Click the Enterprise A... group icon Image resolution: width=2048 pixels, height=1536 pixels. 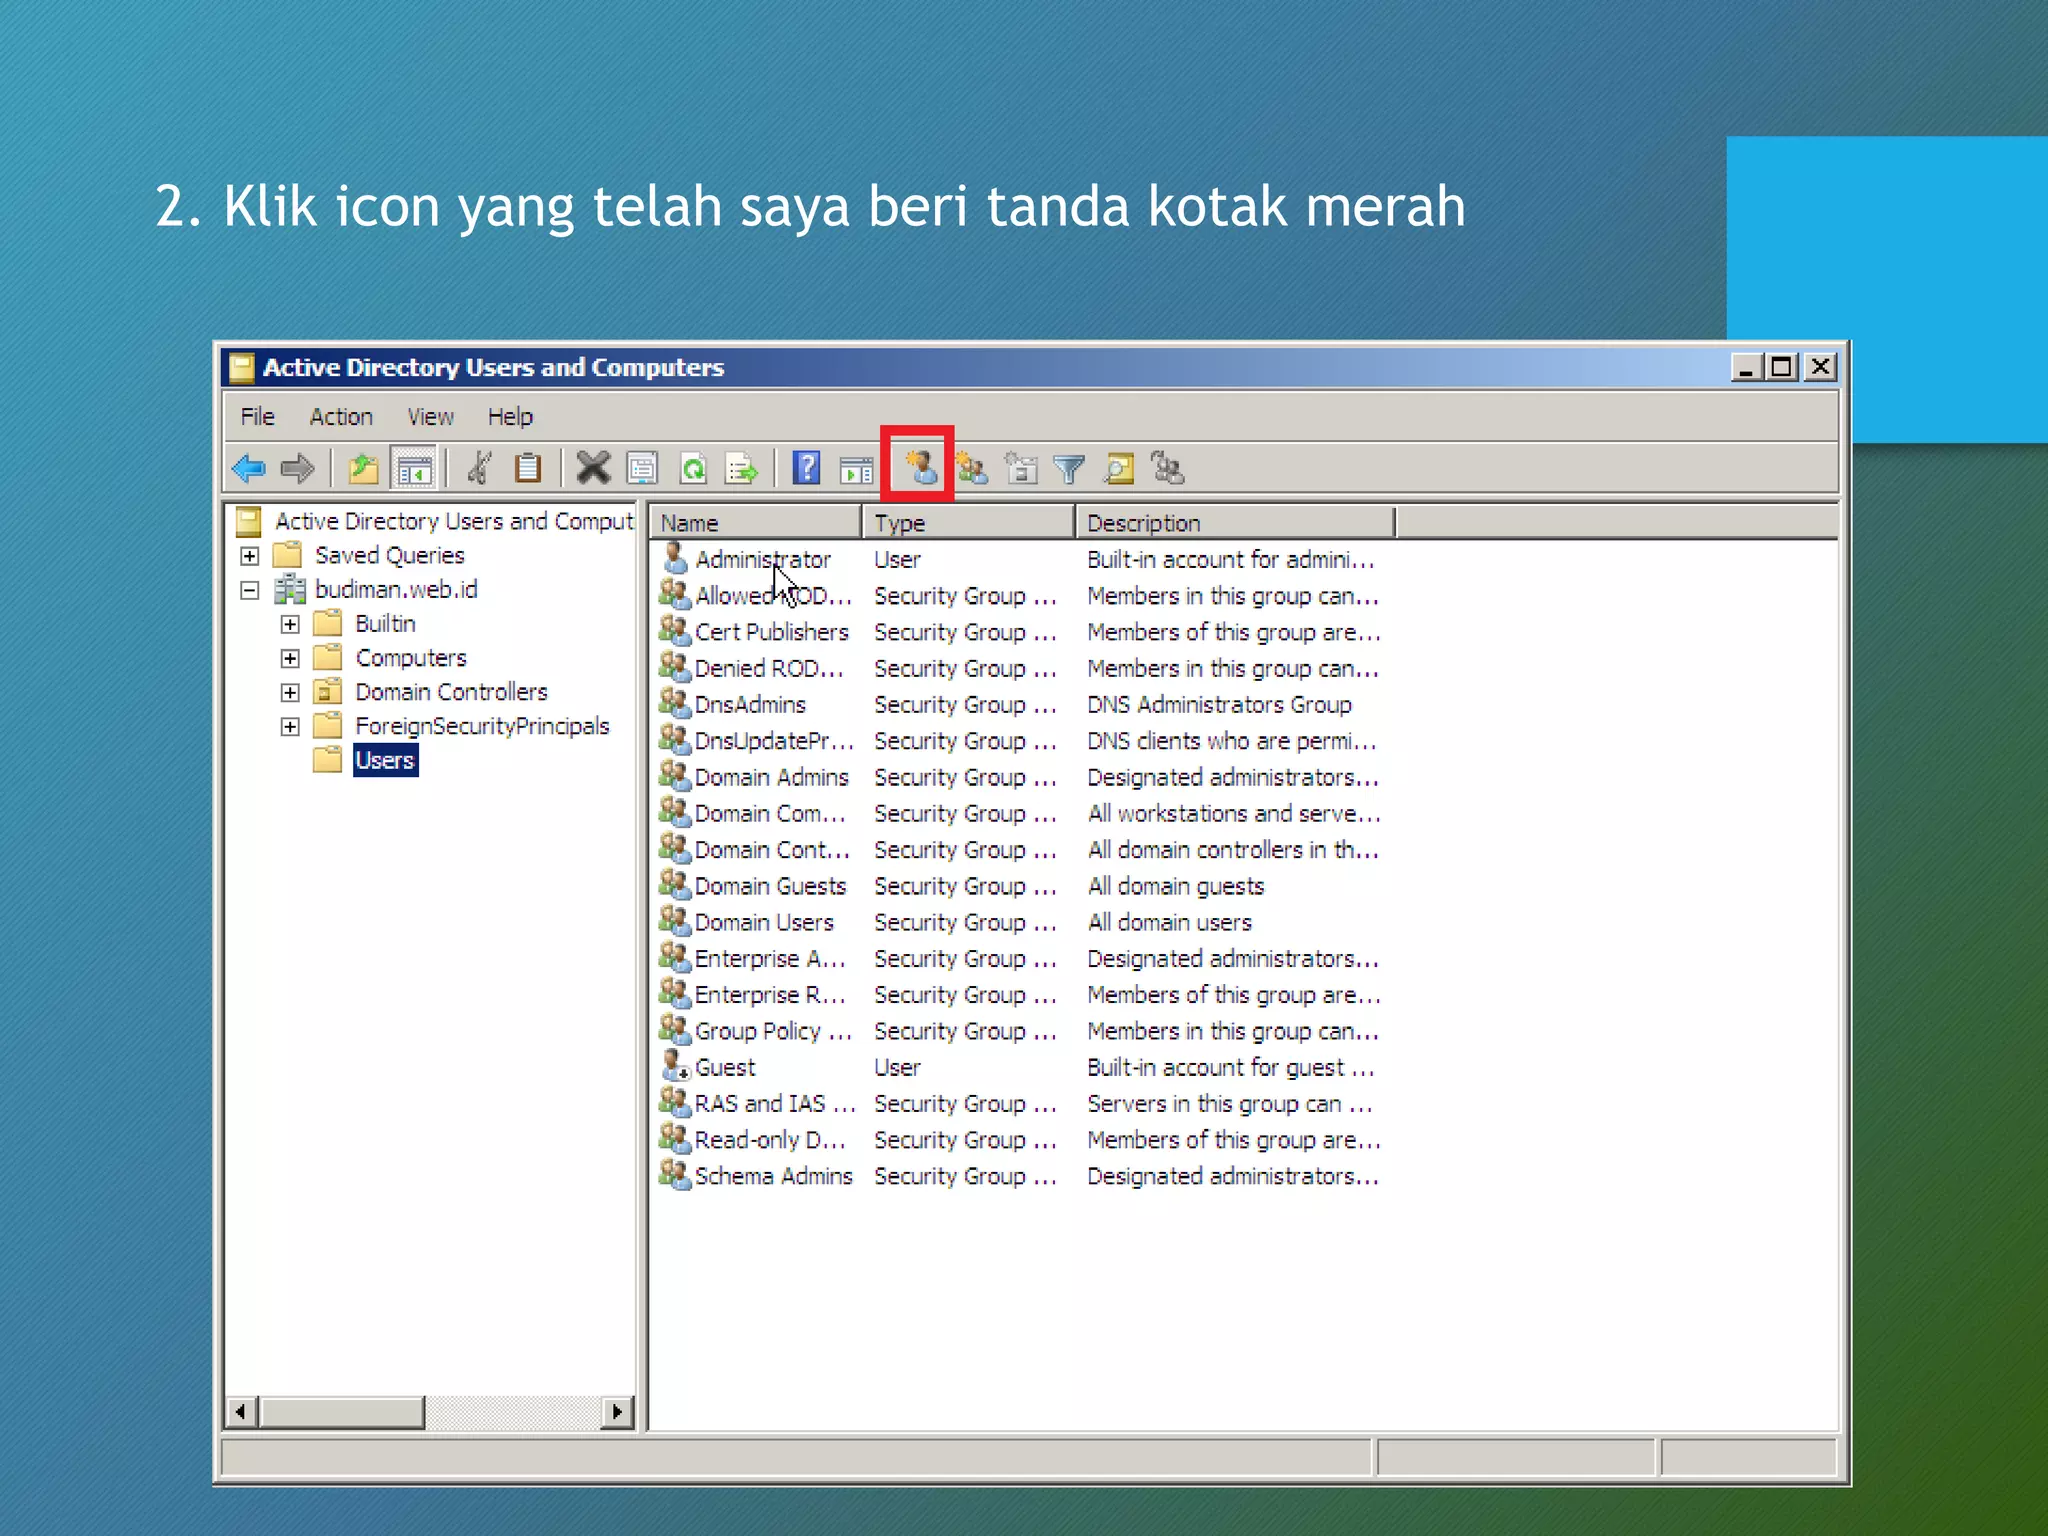(675, 957)
